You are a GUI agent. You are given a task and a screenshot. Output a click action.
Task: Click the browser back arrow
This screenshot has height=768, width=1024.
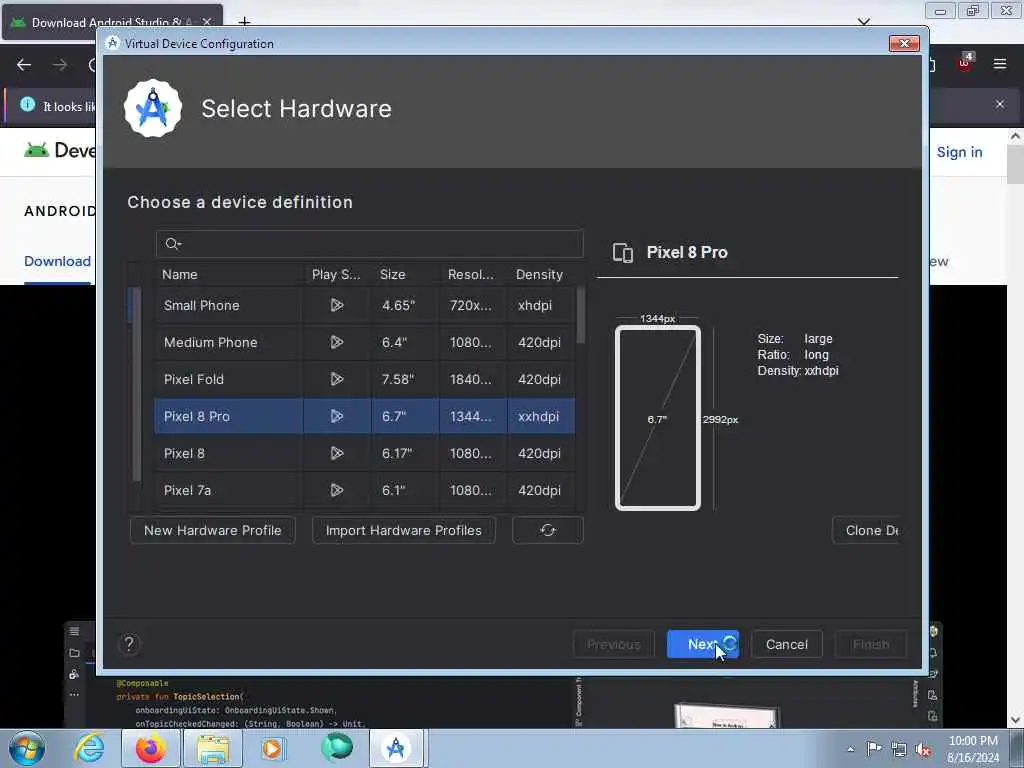click(x=24, y=65)
